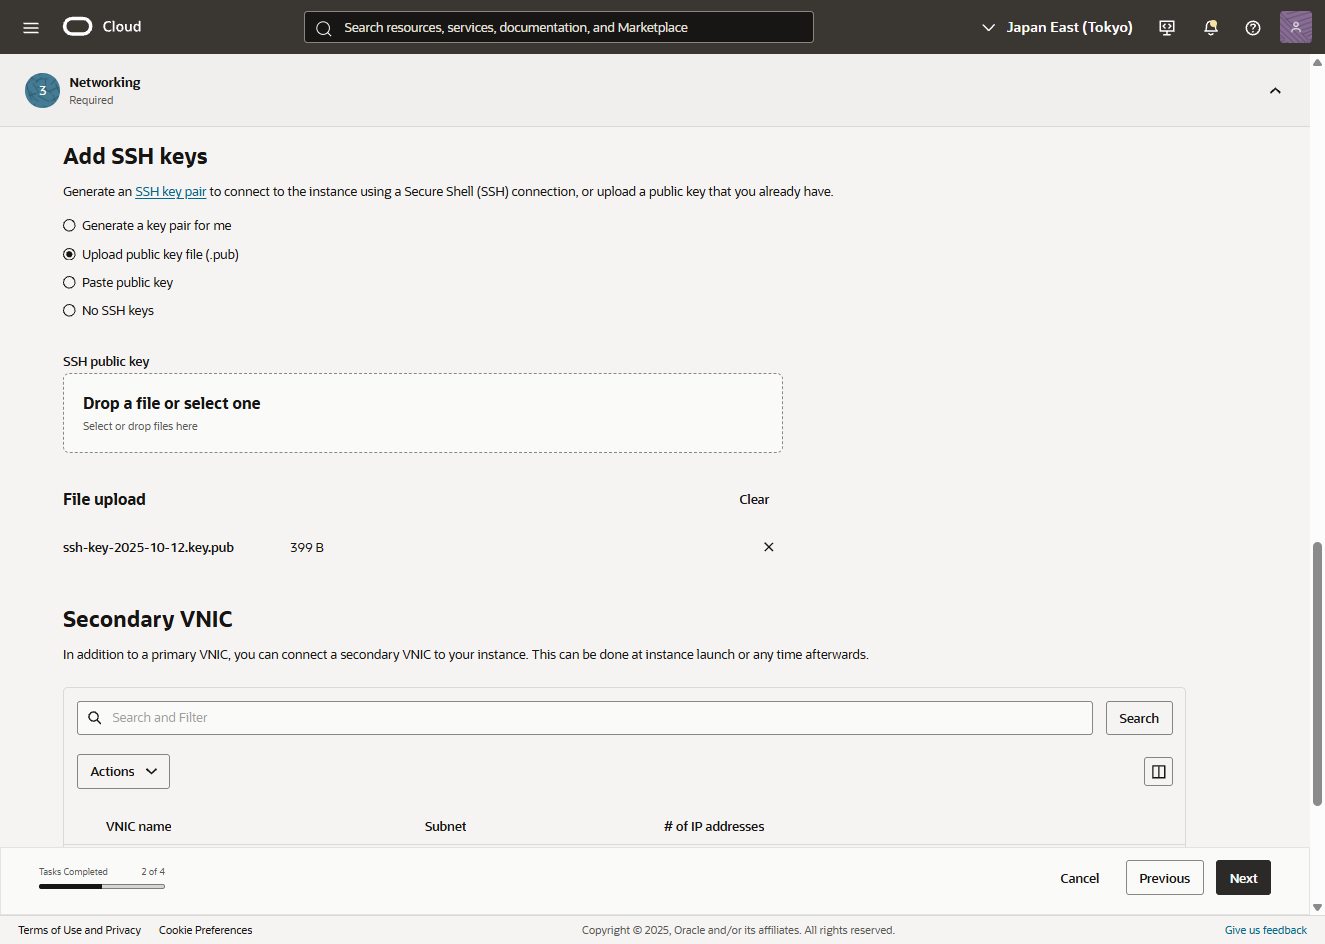Collapse the Networking section chevron
Screen dimensions: 1325x944
(x=1275, y=91)
